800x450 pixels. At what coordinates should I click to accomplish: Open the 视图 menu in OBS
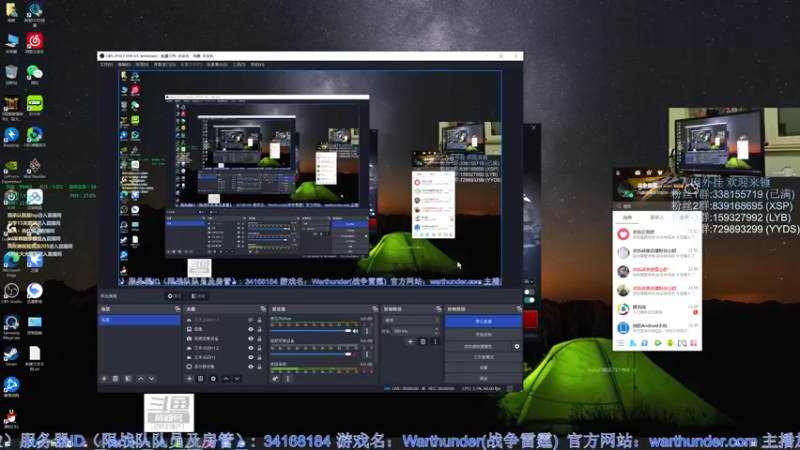(x=141, y=65)
